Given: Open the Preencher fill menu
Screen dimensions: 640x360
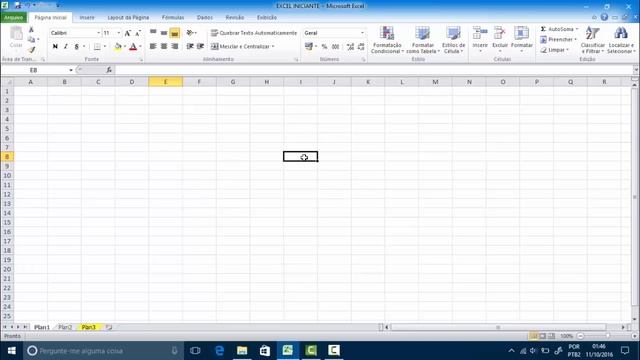Looking at the screenshot, I should point(558,40).
